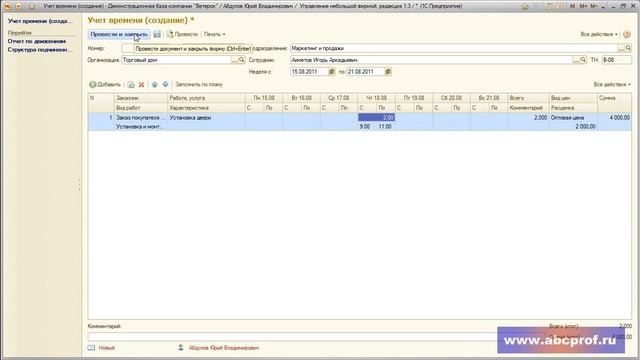Click the Установка и монт... cell
Screen dimensions: 640x360
pyautogui.click(x=141, y=127)
